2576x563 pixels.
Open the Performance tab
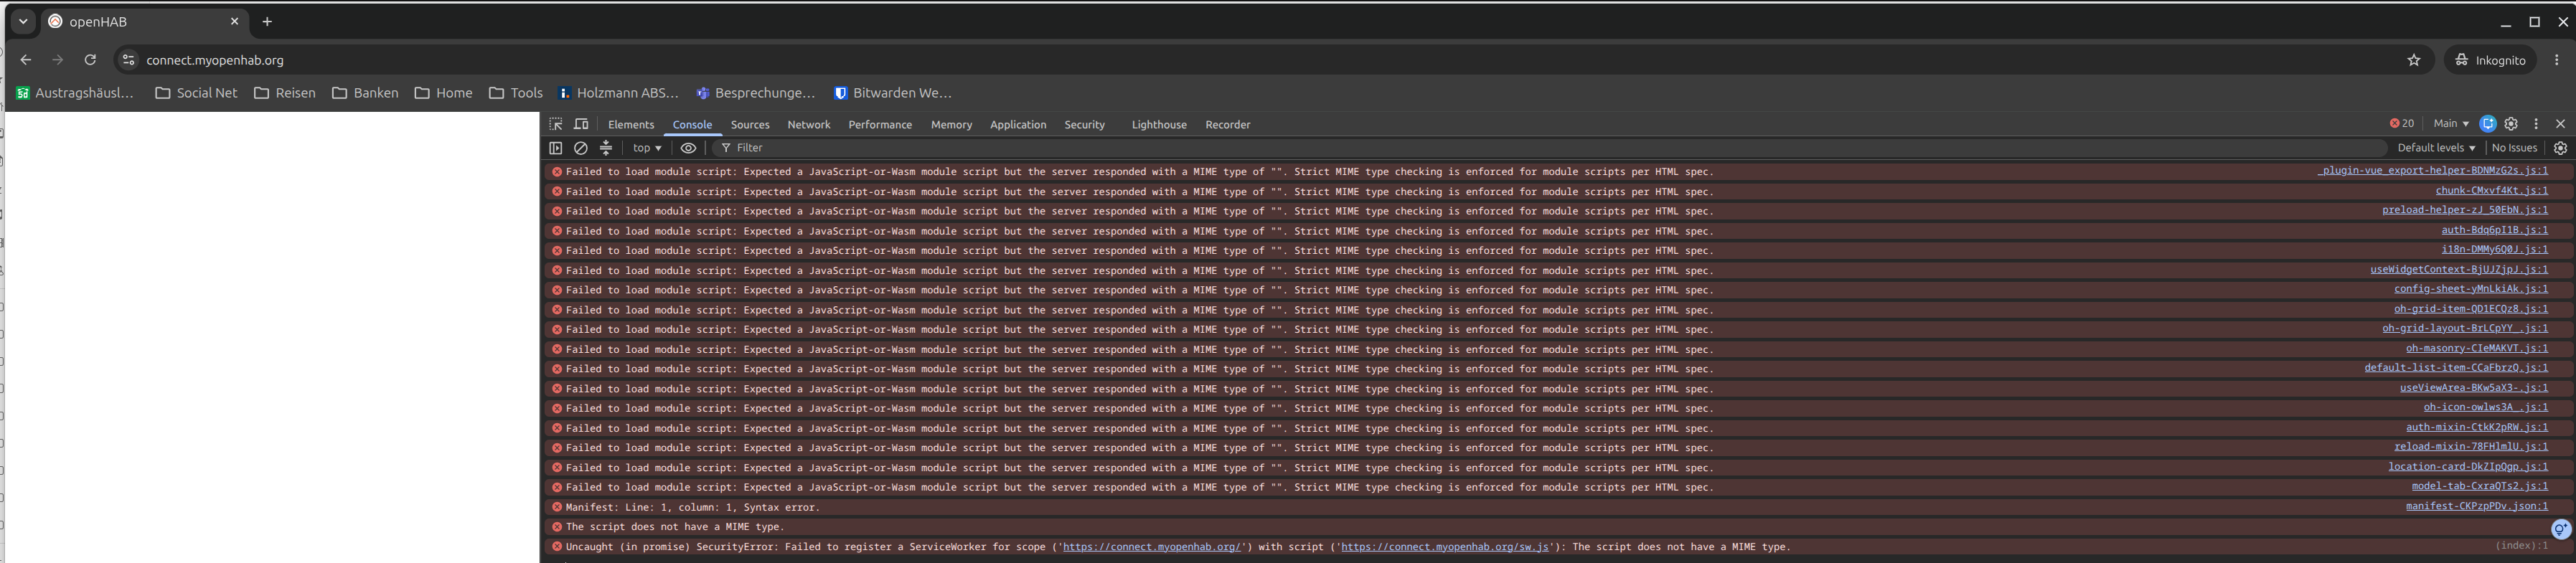pyautogui.click(x=880, y=125)
